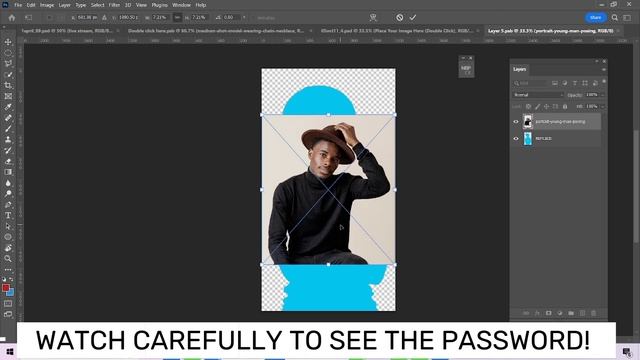Viewport: 640px width, 360px height.
Task: Commit the transform with the checkmark
Action: click(413, 18)
